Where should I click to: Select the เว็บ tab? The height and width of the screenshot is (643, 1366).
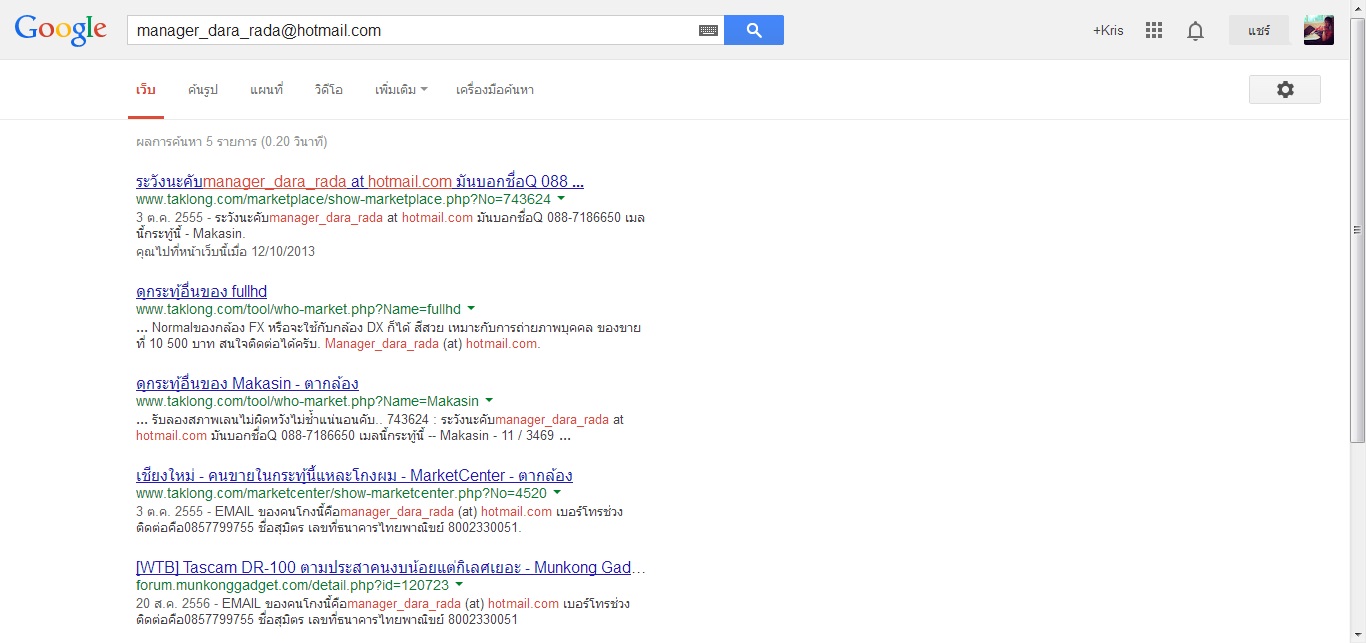pyautogui.click(x=146, y=90)
